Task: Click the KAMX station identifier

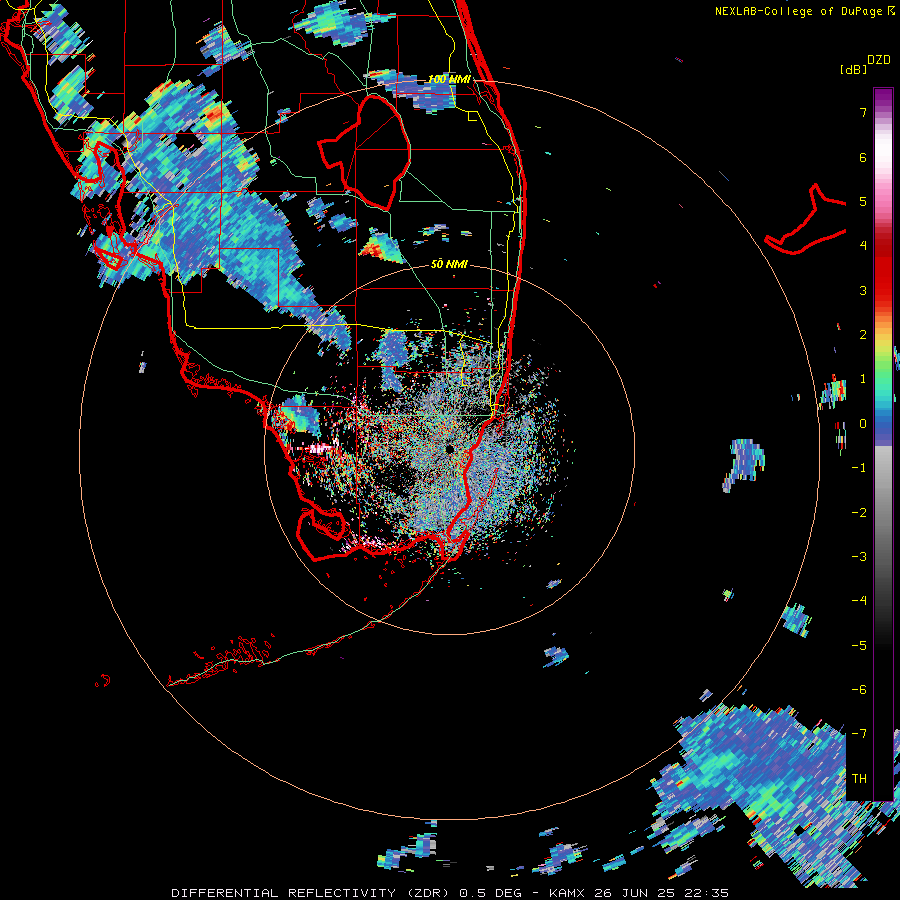Action: pos(567,893)
